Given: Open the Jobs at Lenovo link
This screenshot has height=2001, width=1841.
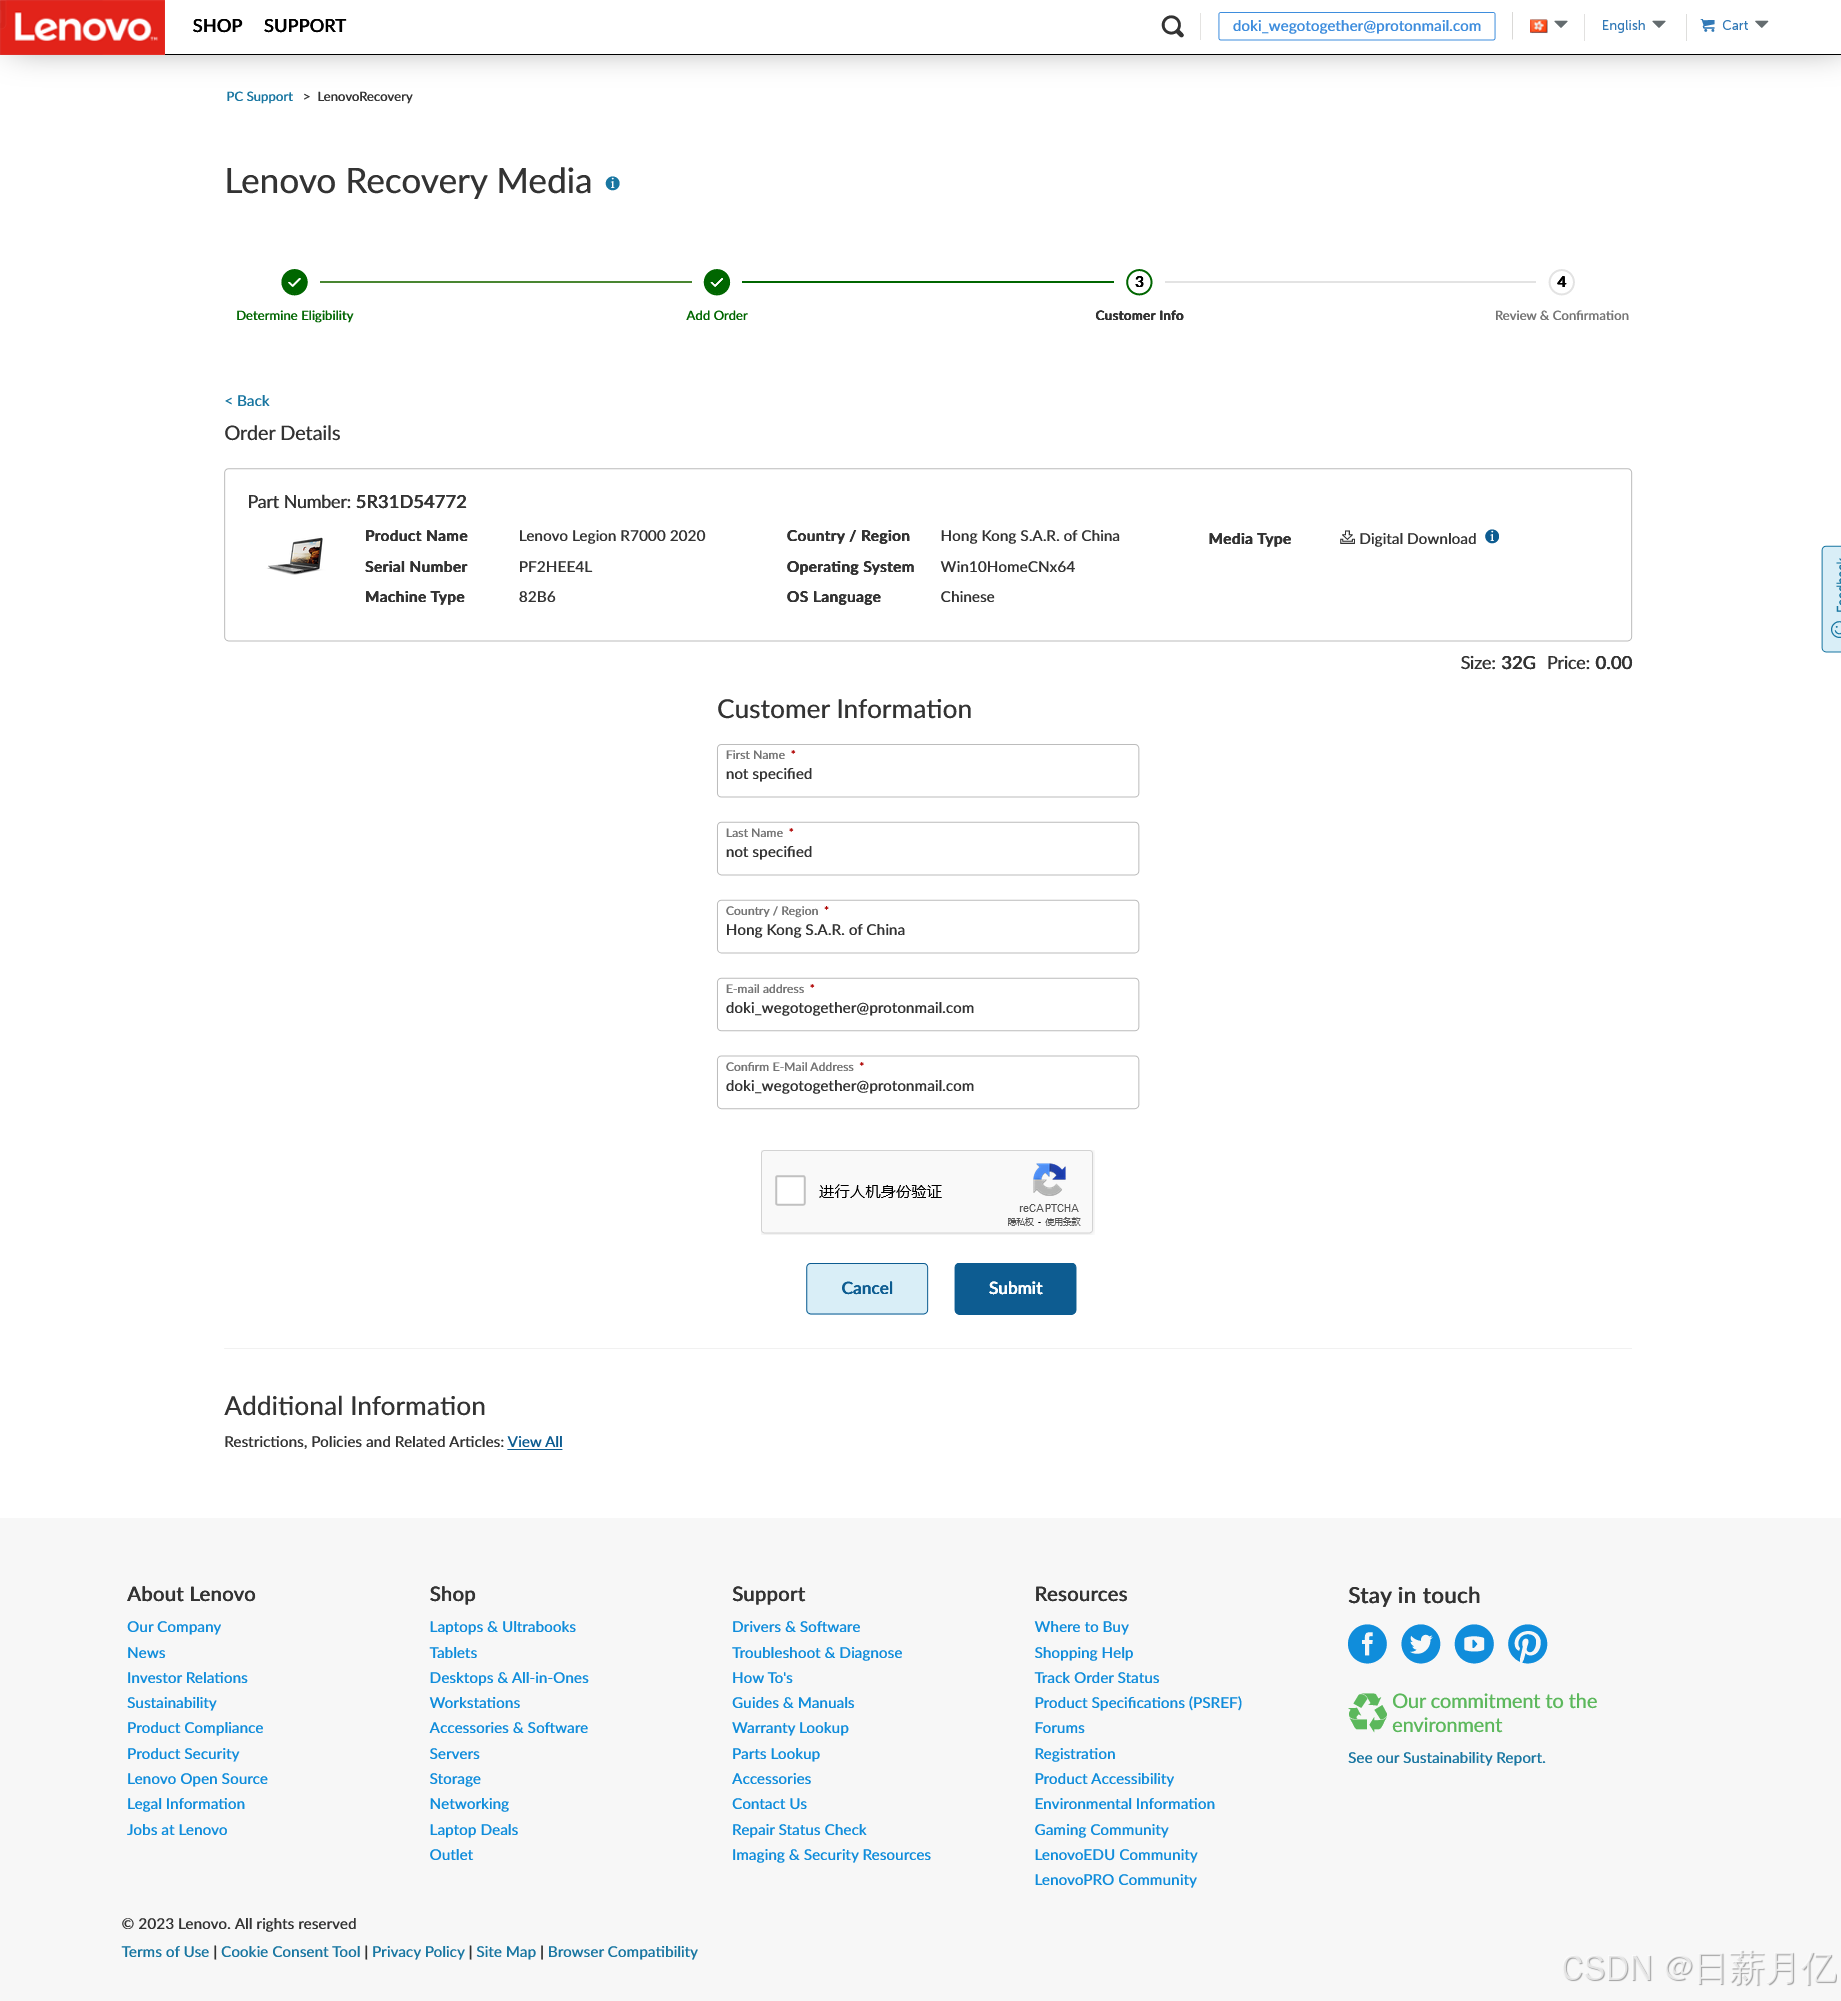Looking at the screenshot, I should [x=177, y=1830].
